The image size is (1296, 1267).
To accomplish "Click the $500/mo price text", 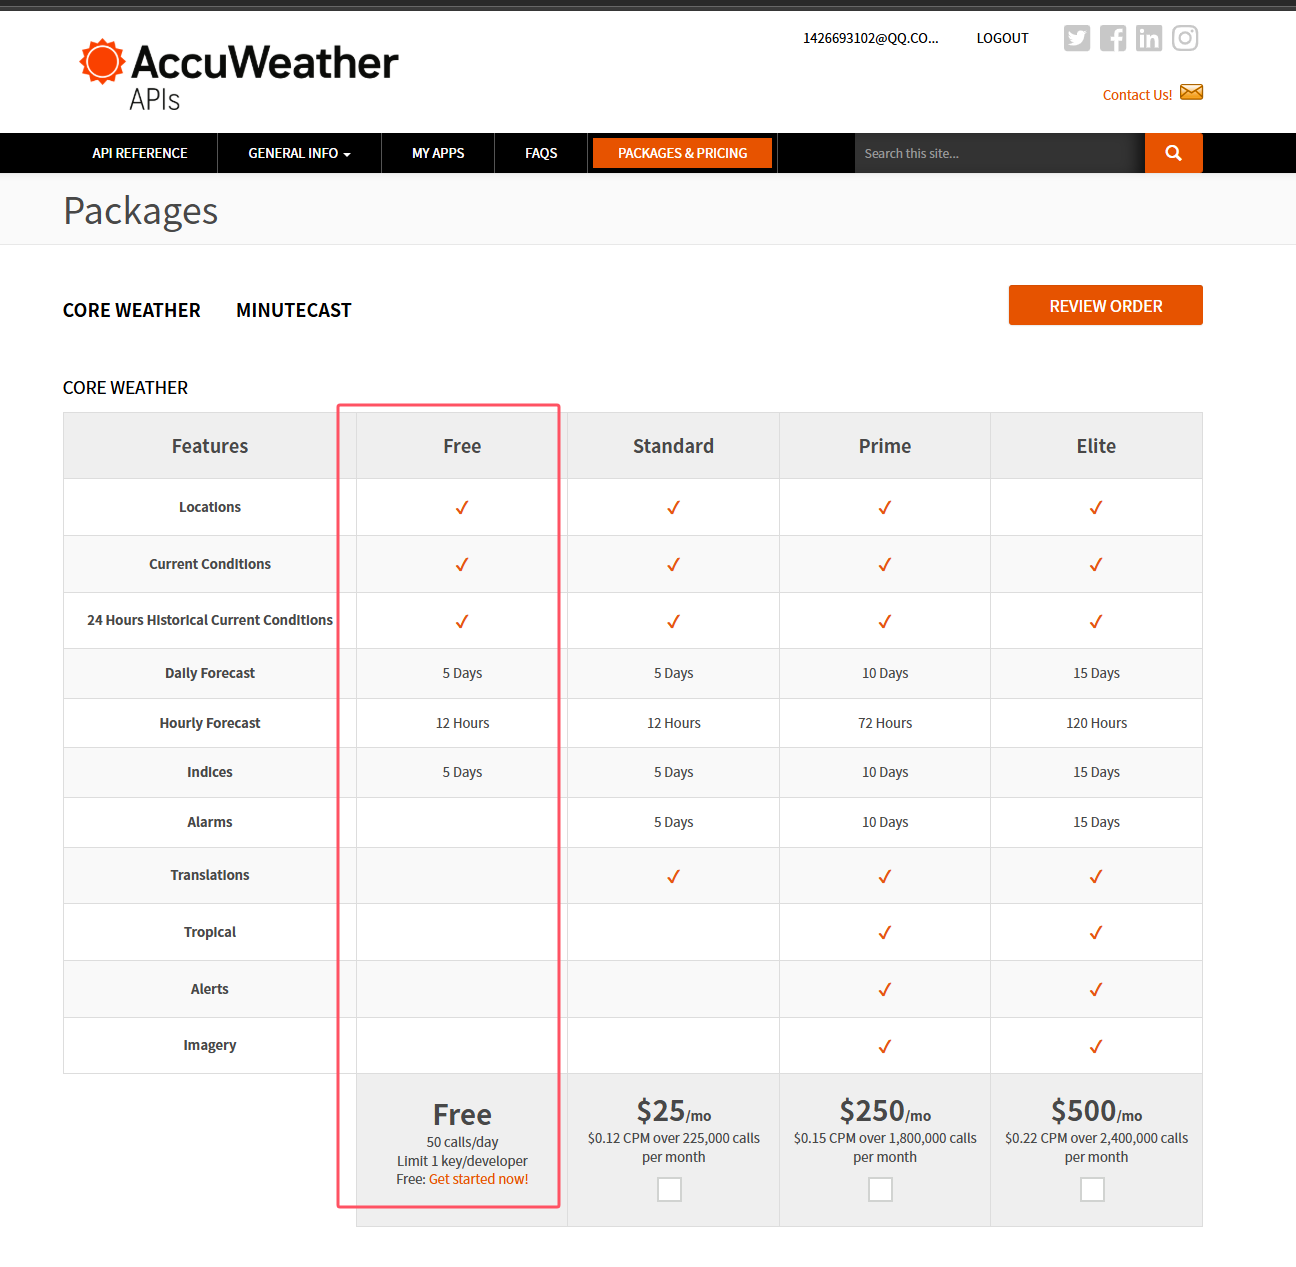I will point(1097,1111).
